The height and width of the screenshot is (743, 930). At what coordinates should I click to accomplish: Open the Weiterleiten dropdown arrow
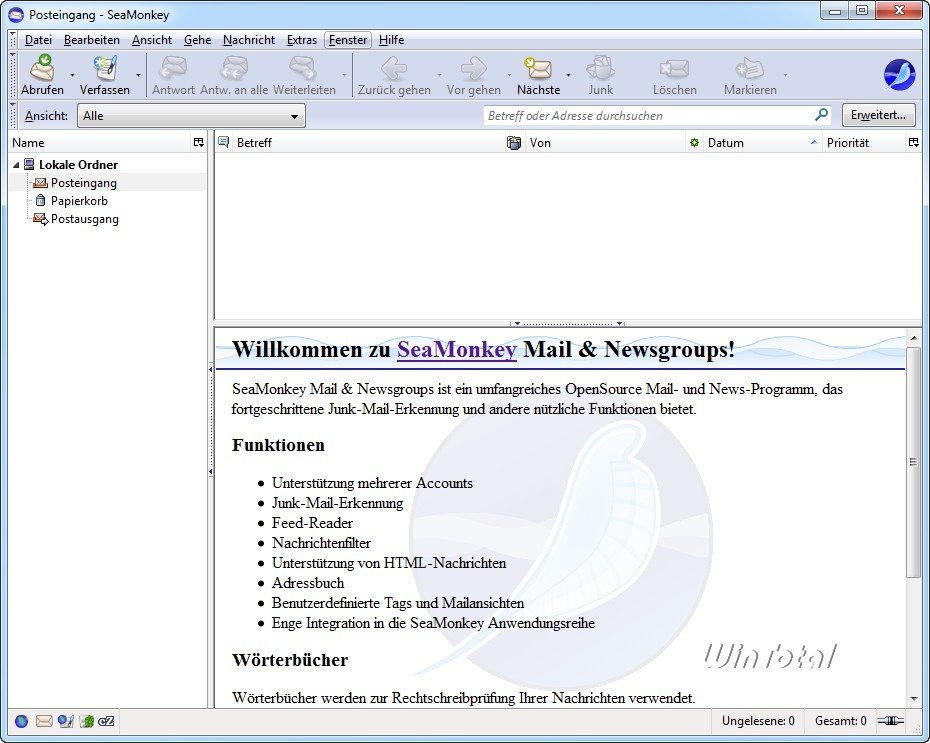tap(345, 75)
